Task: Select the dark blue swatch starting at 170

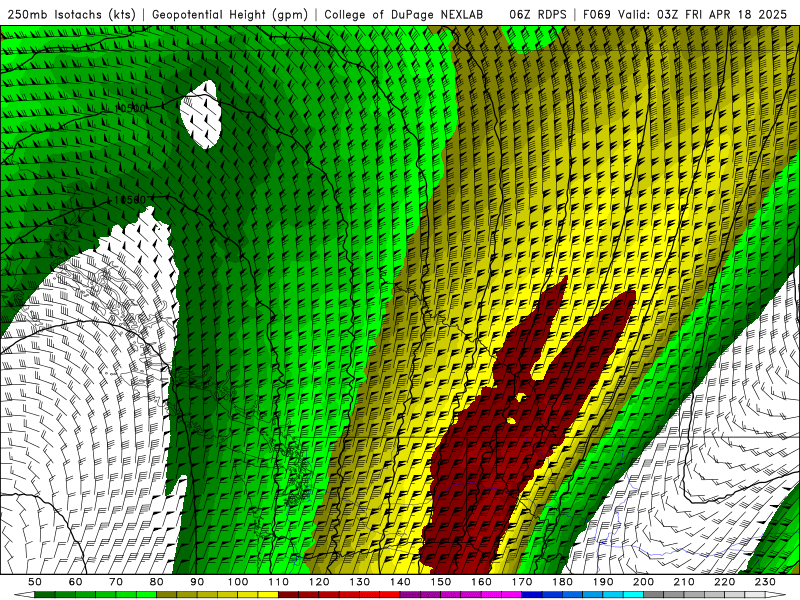Action: click(532, 594)
